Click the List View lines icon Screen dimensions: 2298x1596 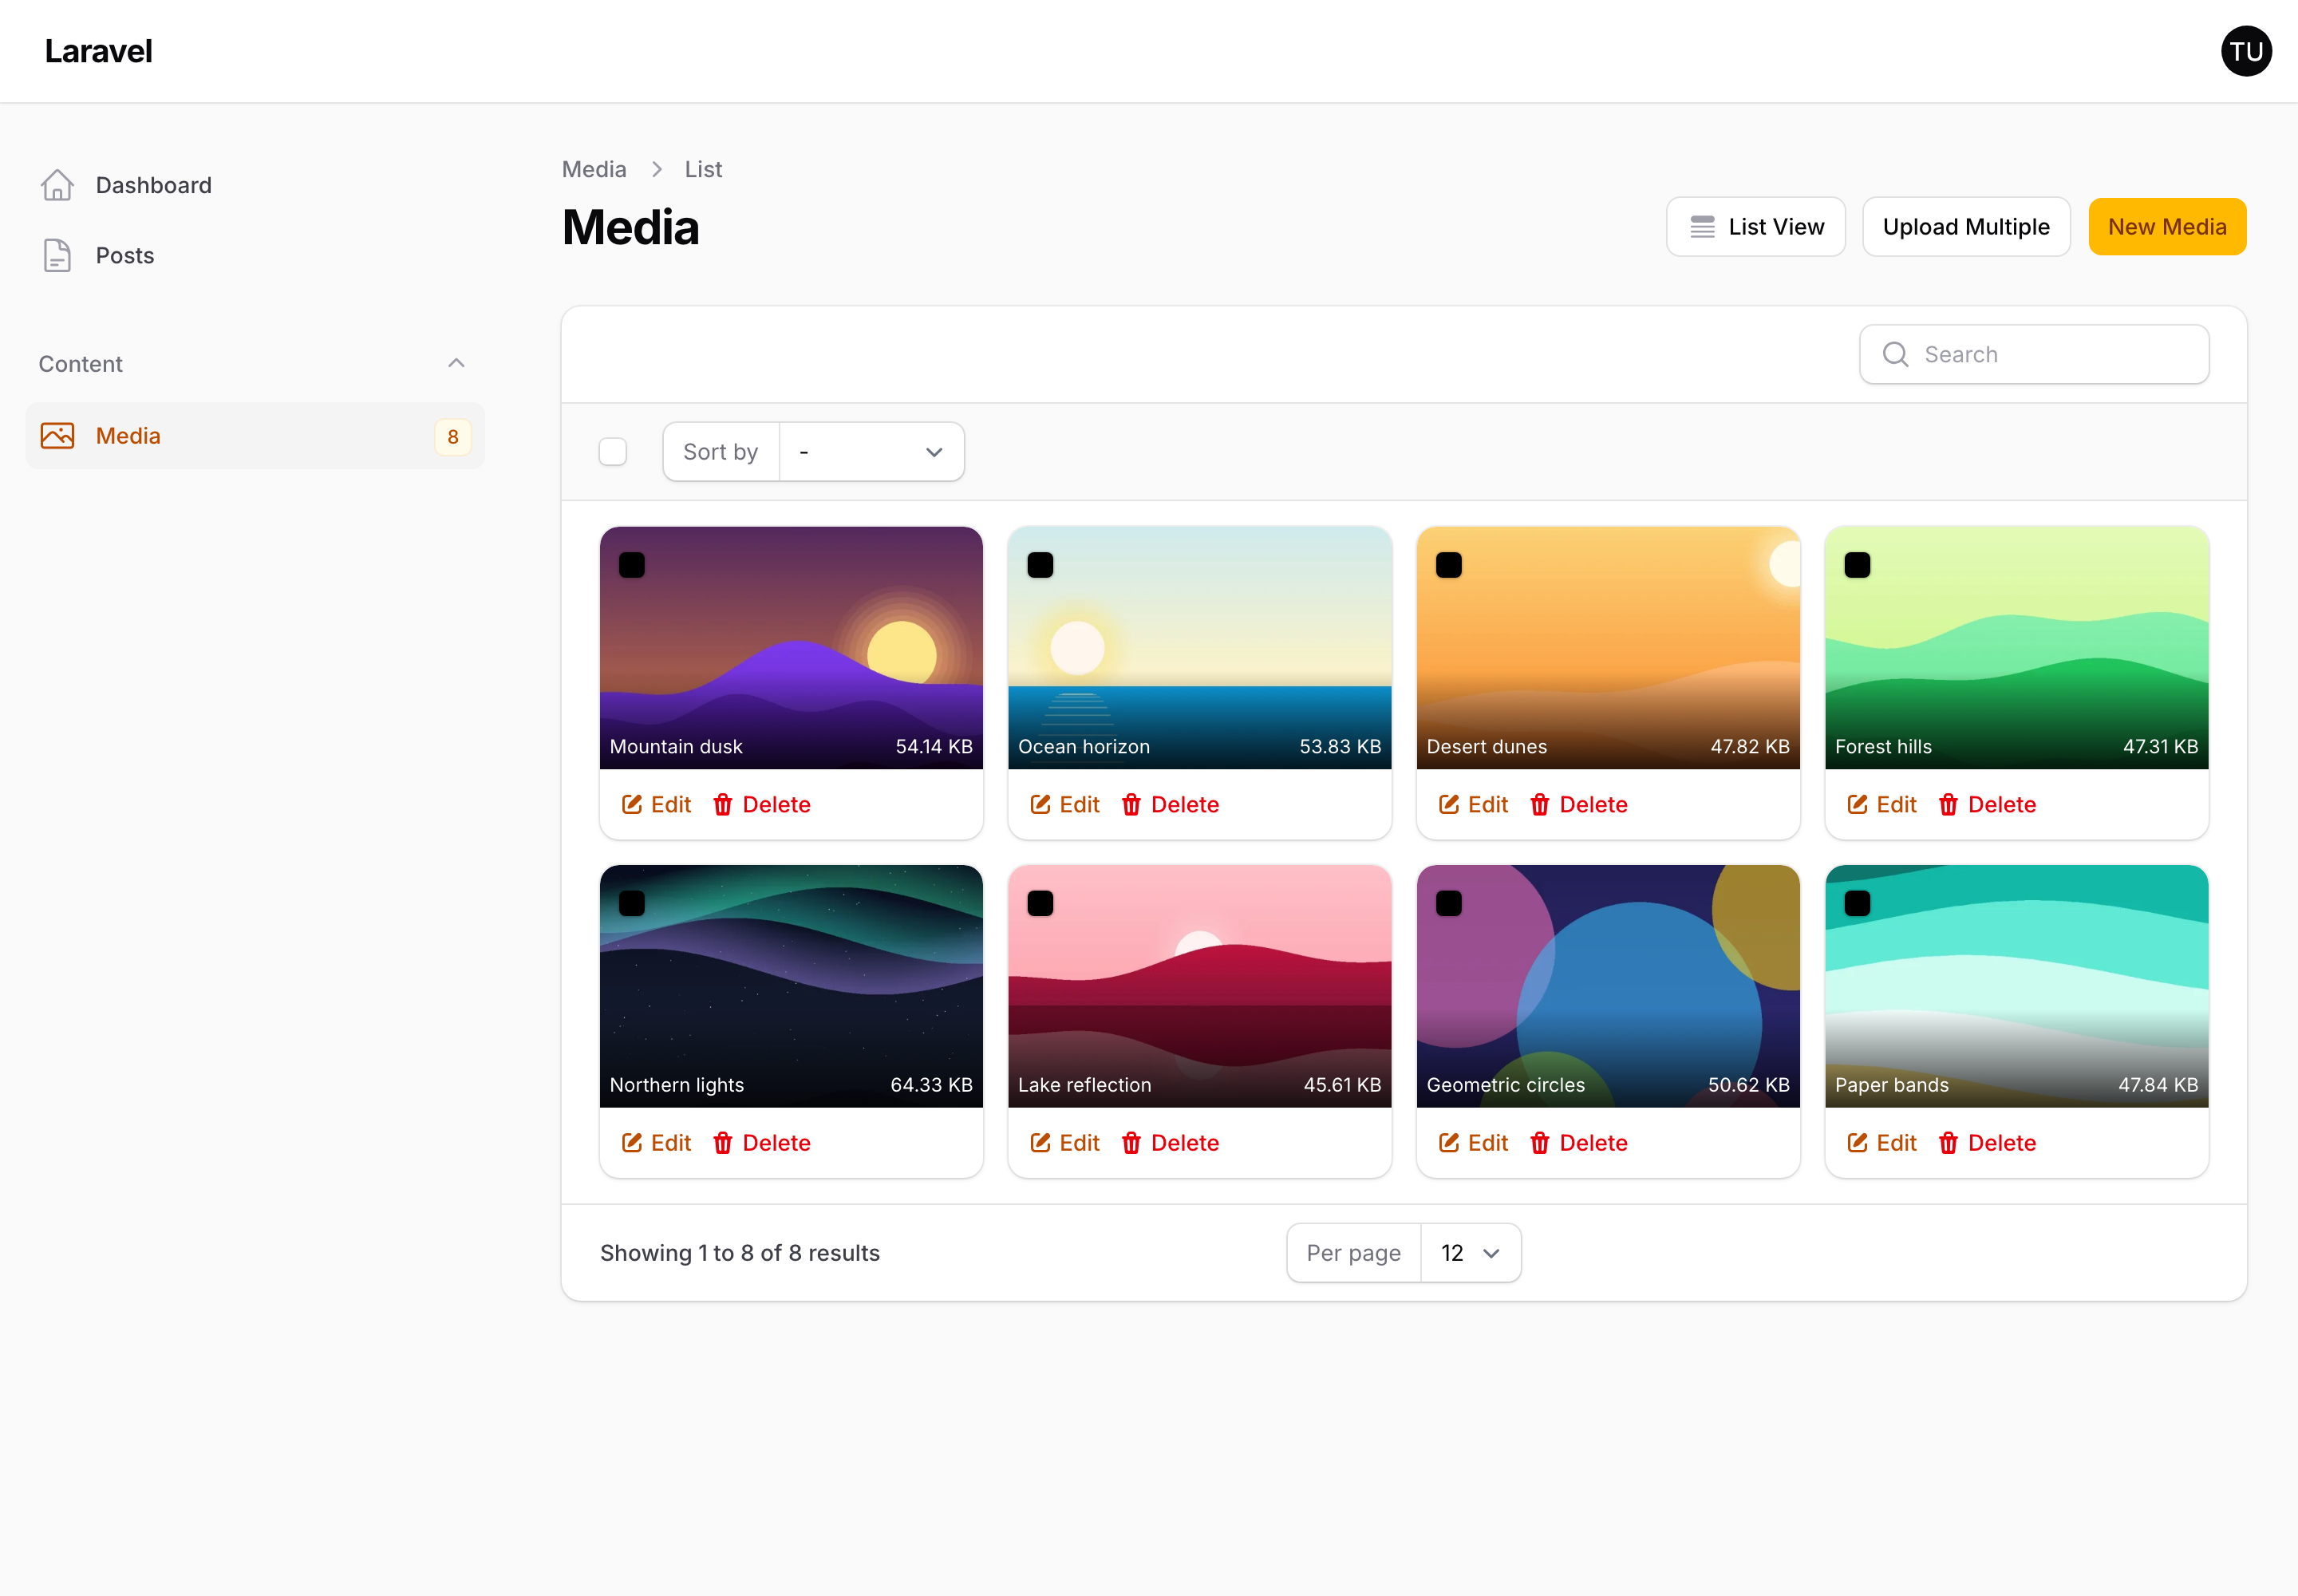click(1702, 227)
